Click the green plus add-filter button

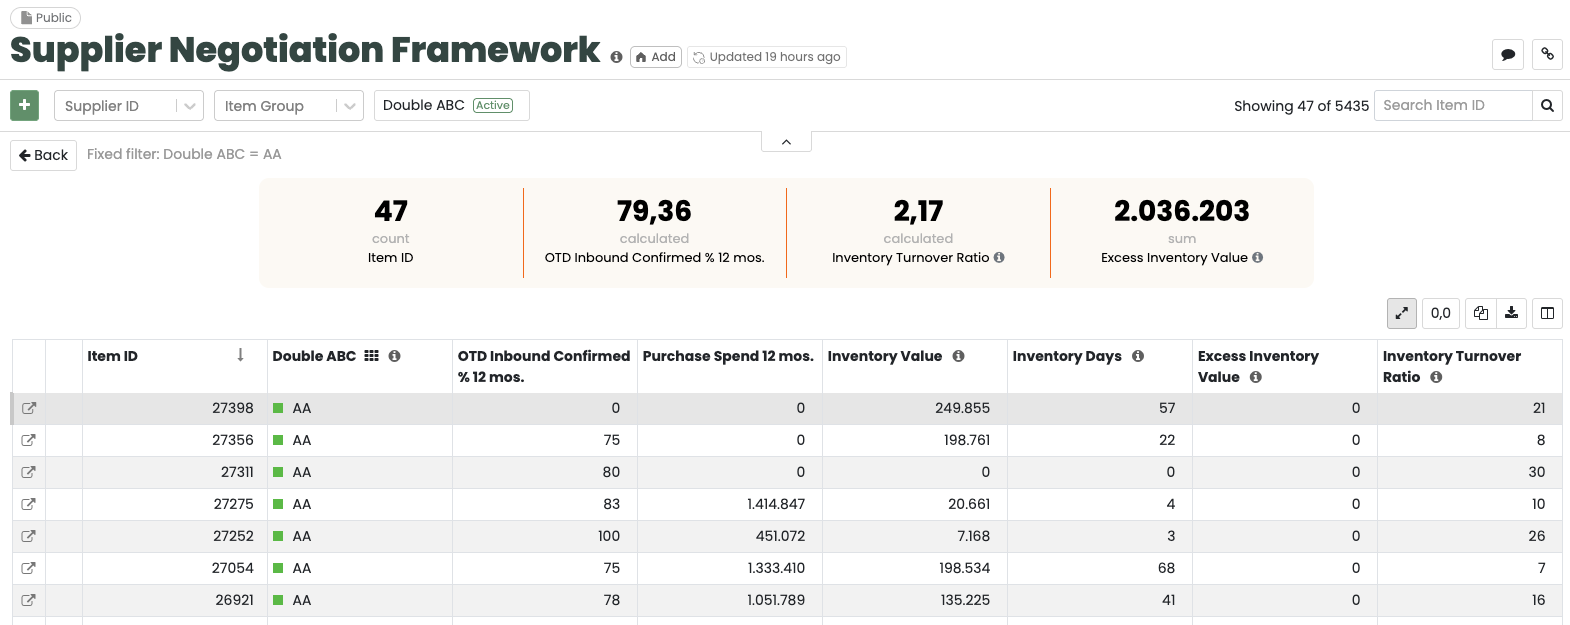click(x=25, y=105)
